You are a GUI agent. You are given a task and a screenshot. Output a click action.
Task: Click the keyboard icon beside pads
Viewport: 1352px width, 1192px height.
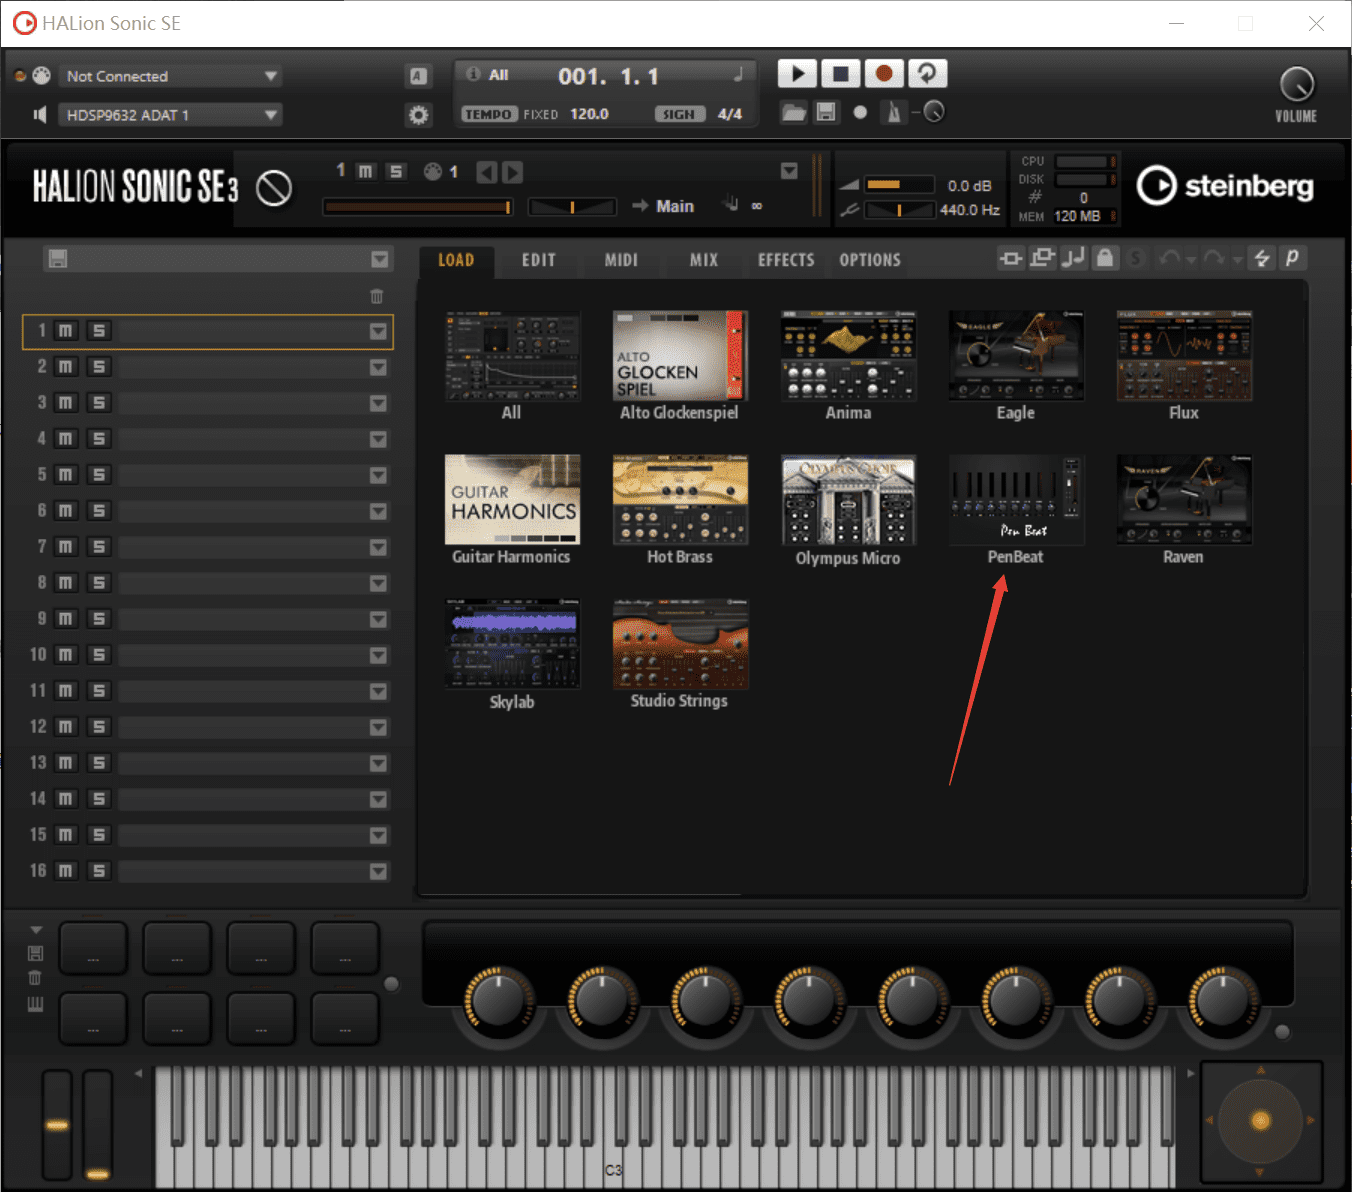tap(35, 1004)
